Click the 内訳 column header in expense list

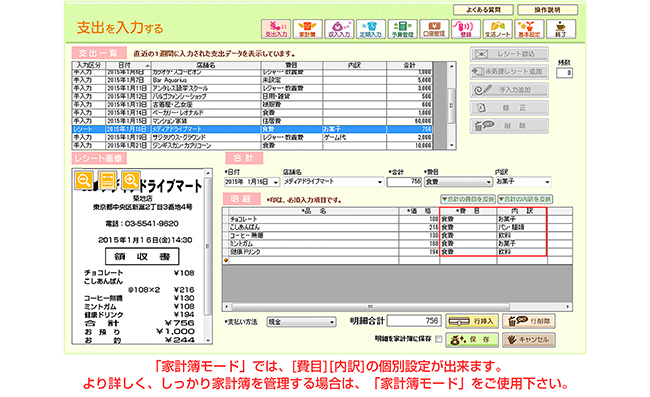click(x=354, y=65)
